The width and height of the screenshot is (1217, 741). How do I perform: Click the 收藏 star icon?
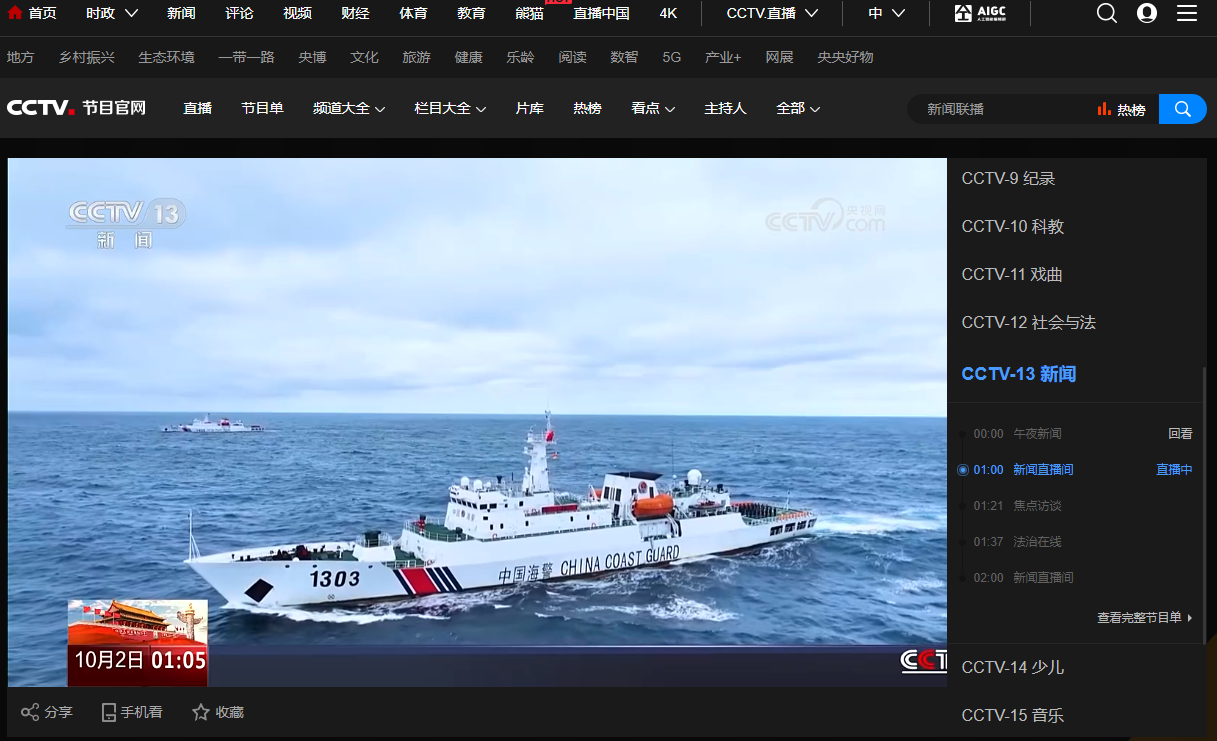[x=201, y=712]
